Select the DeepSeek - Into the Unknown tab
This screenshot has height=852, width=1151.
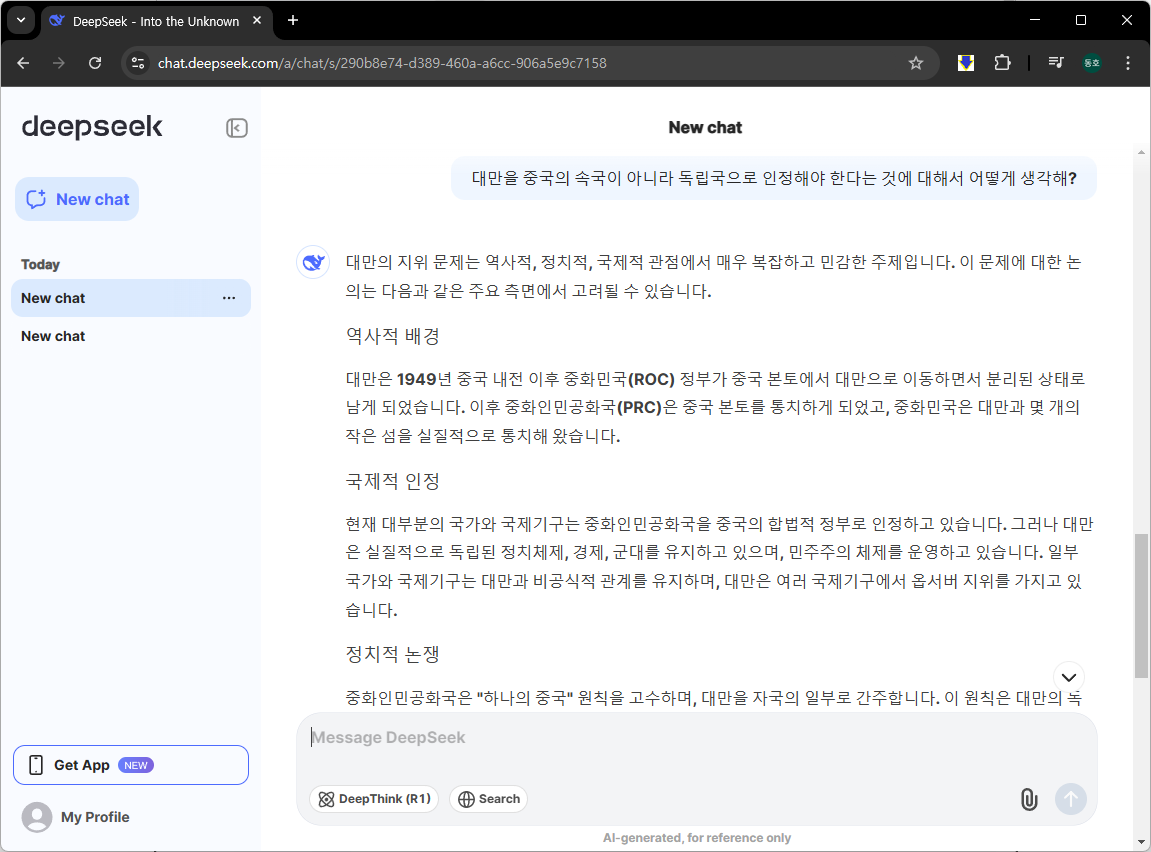156,21
